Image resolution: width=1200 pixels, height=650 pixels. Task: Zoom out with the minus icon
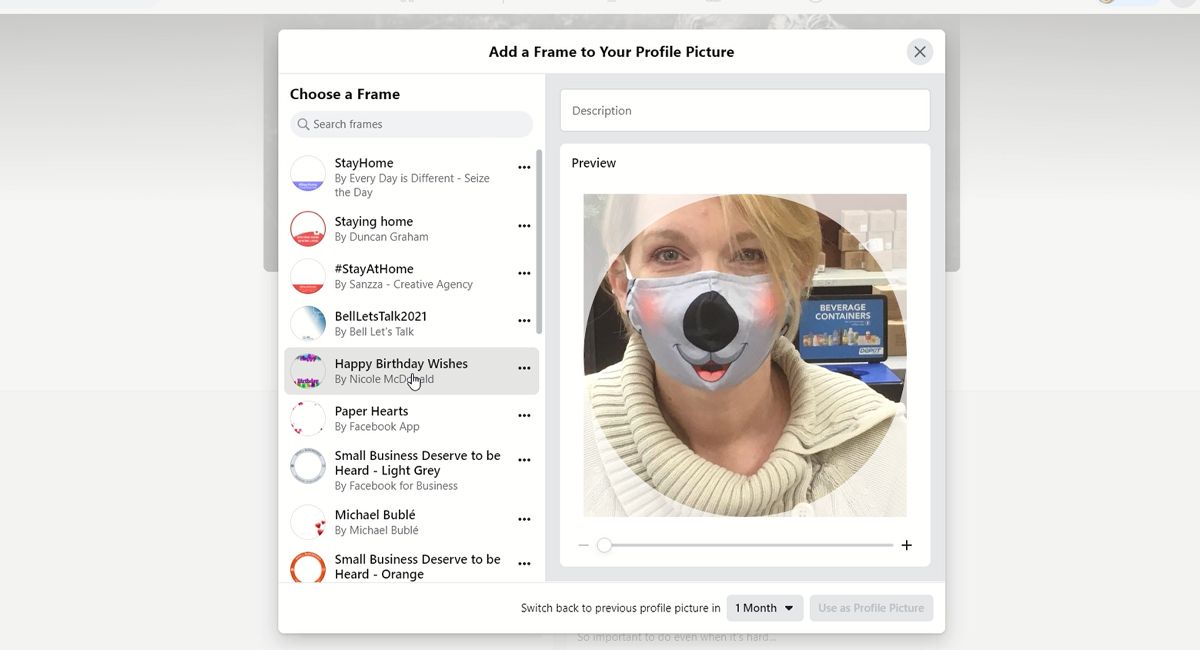(584, 545)
